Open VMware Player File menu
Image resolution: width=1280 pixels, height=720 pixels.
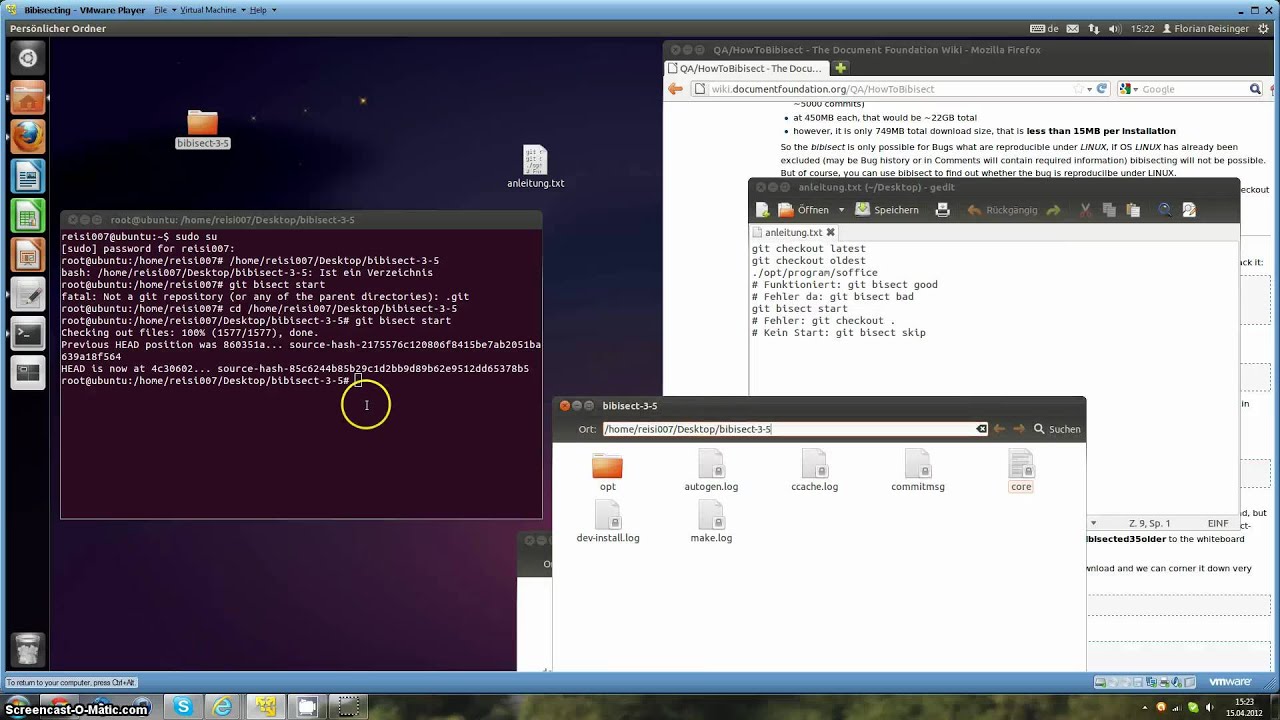(x=165, y=10)
